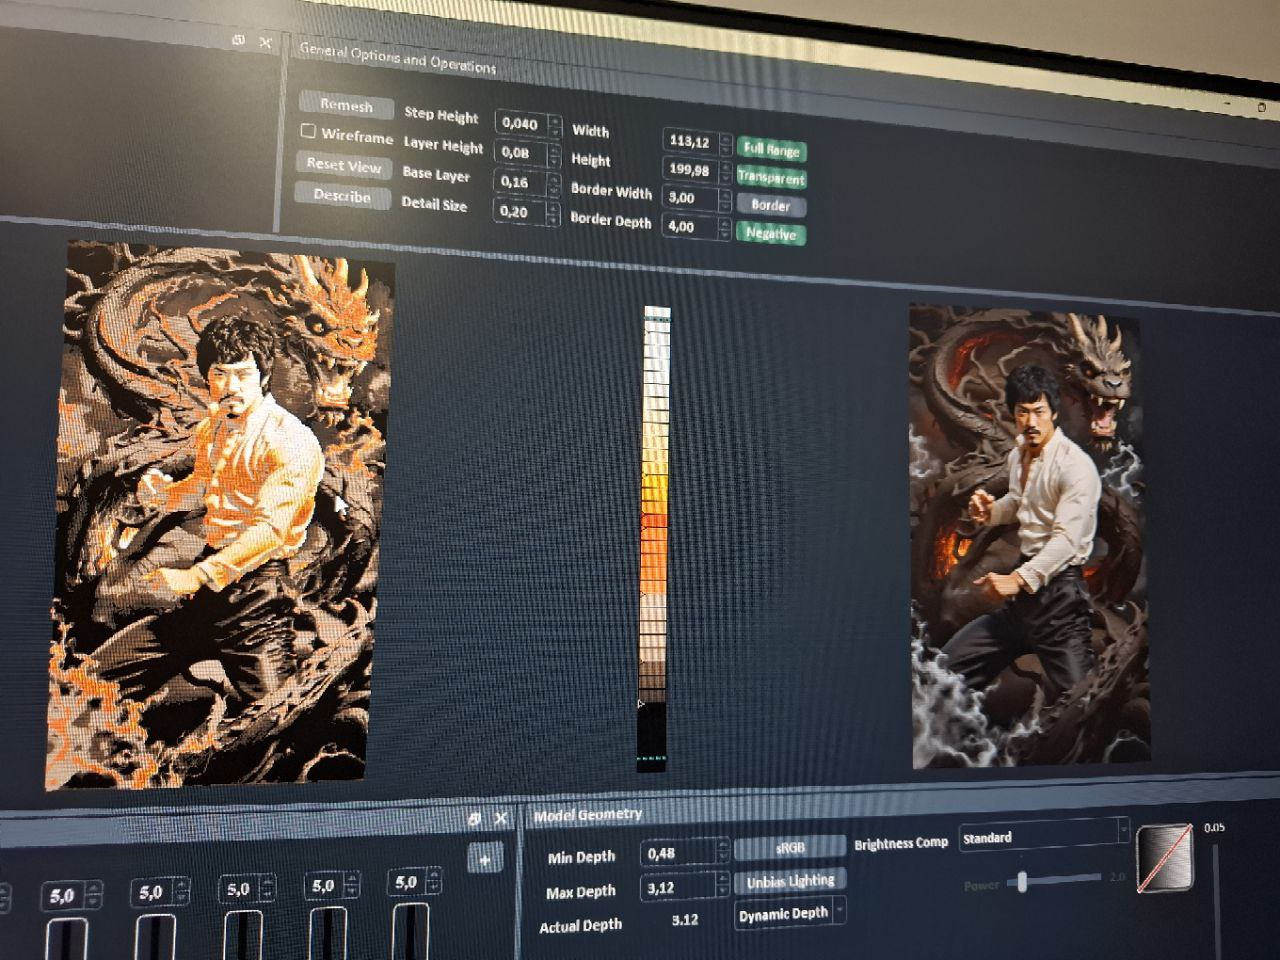Click the Brightness Comp label
Image resolution: width=1280 pixels, height=960 pixels.
coord(901,843)
